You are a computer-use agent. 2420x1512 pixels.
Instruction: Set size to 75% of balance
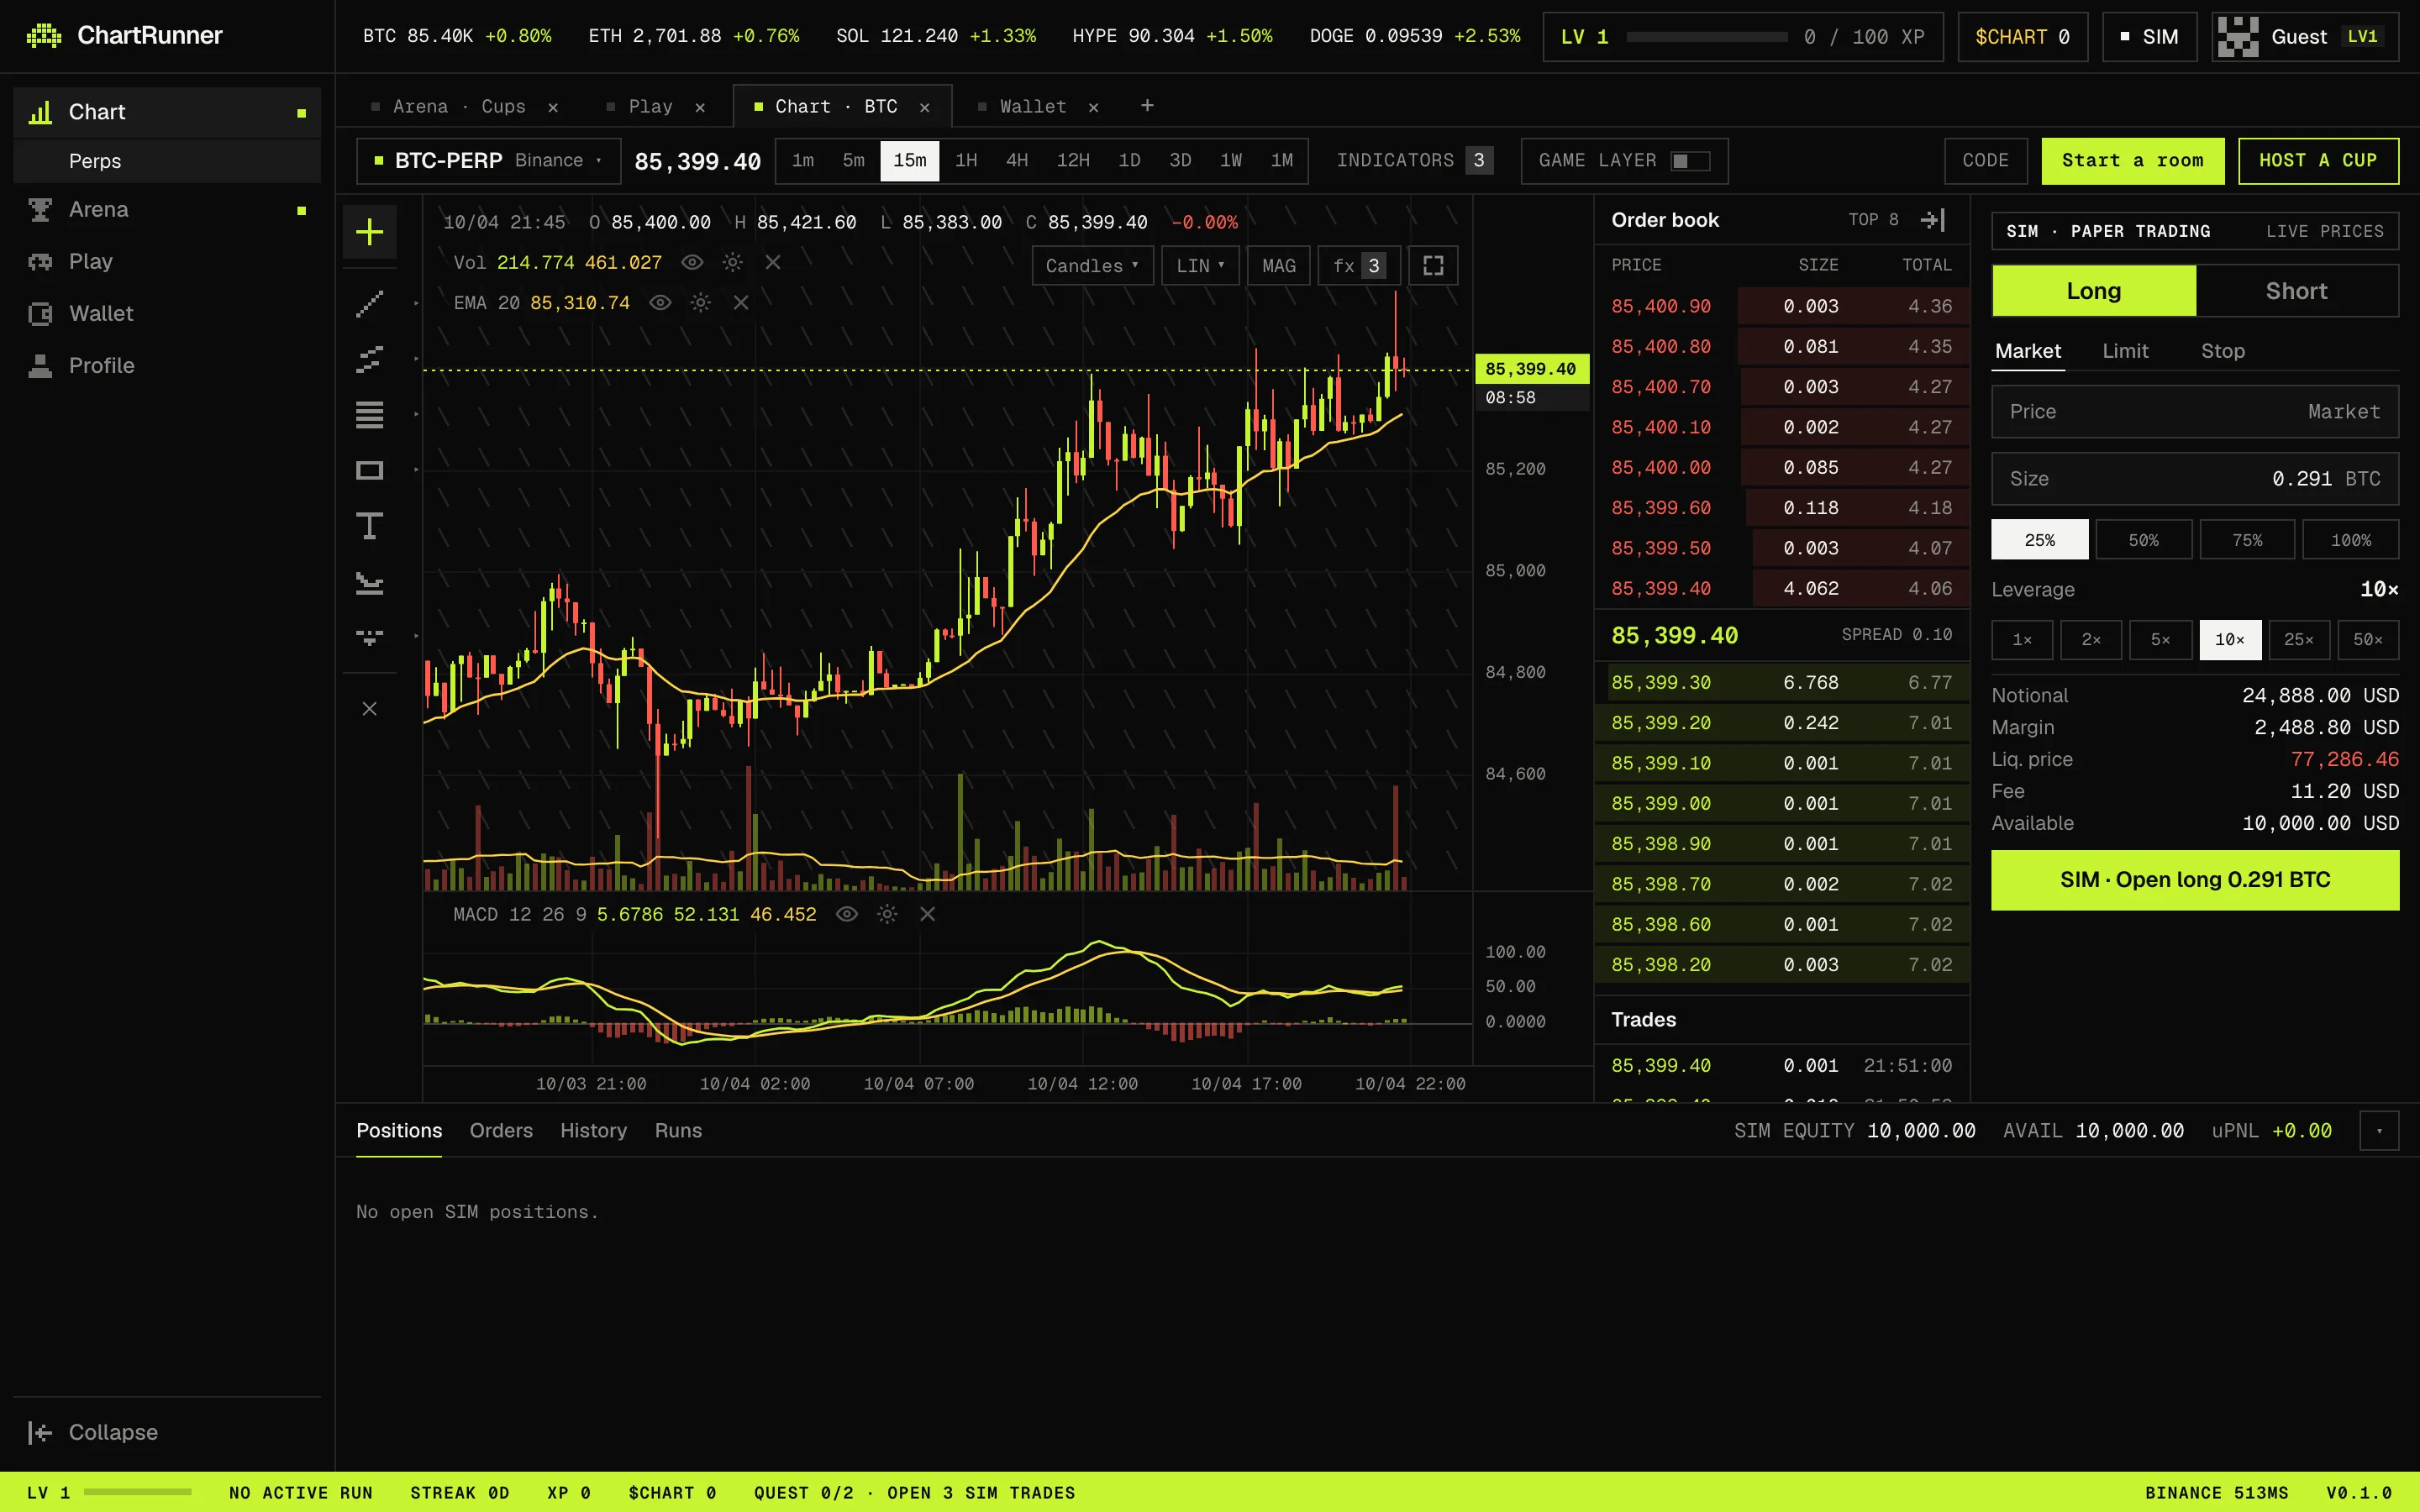[2246, 540]
